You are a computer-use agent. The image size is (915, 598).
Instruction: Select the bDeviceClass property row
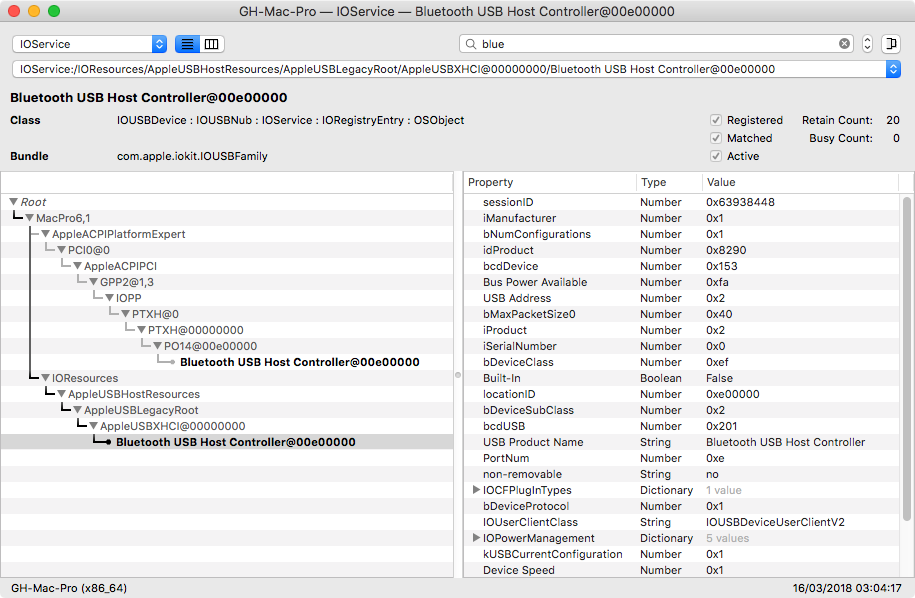[682, 362]
